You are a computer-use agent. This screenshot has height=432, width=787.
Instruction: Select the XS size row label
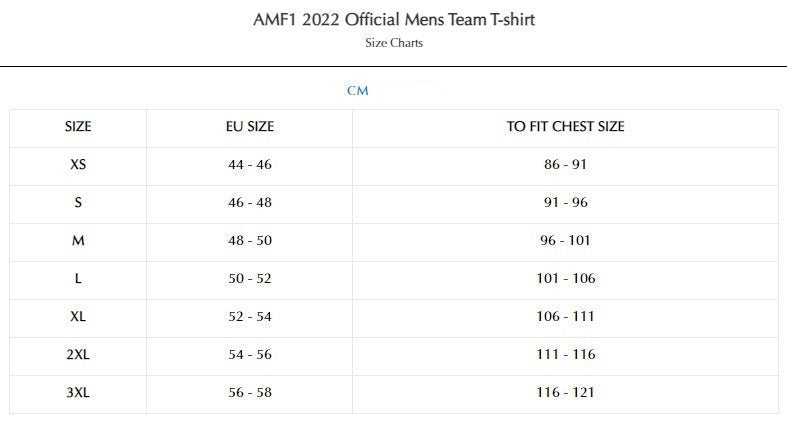pyautogui.click(x=78, y=164)
